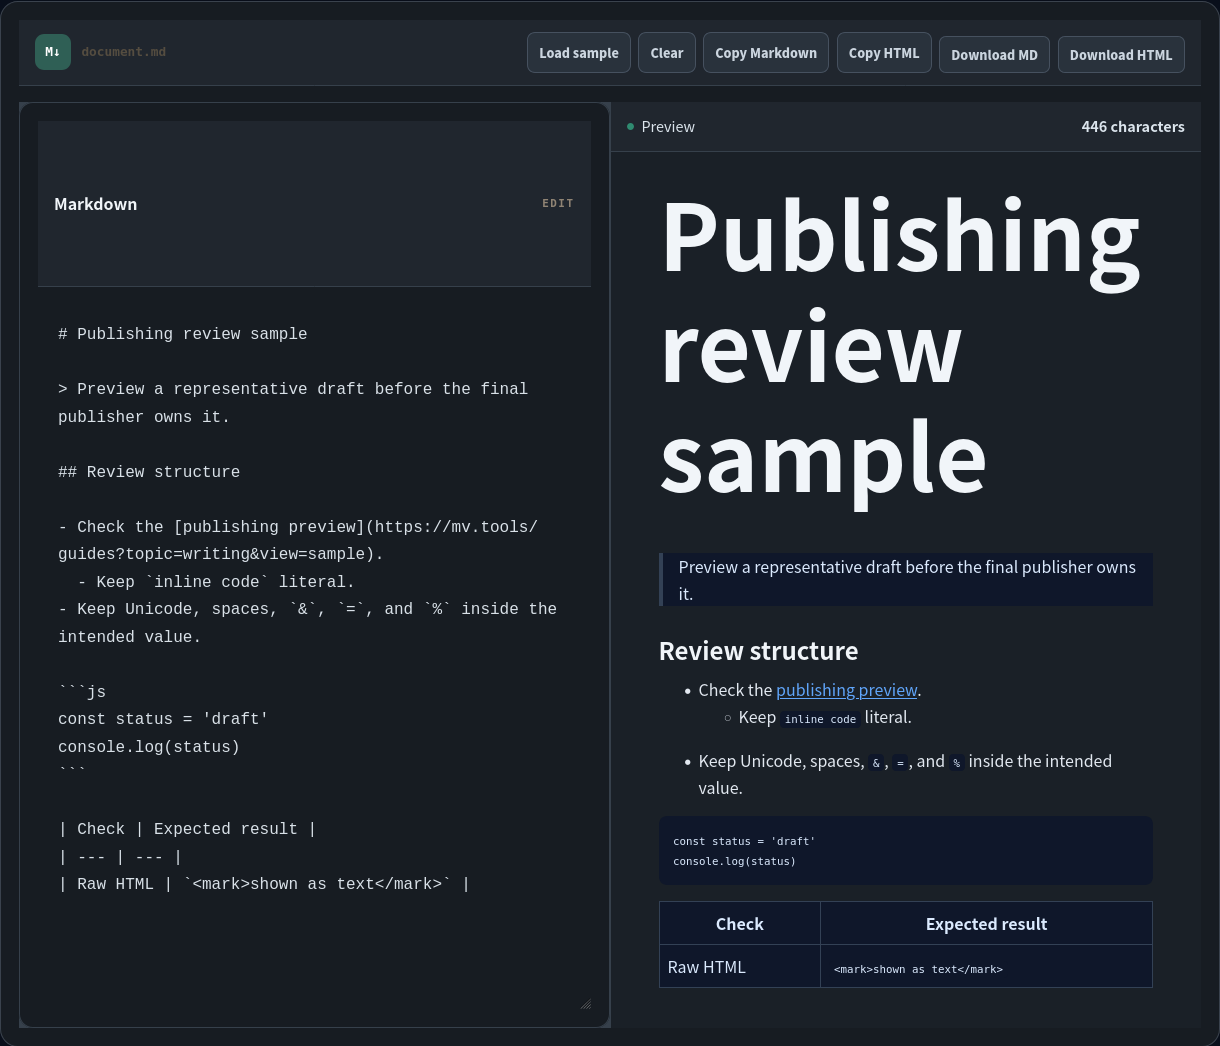The height and width of the screenshot is (1046, 1220).
Task: Click the M↓ markdown app logo icon
Action: [53, 52]
